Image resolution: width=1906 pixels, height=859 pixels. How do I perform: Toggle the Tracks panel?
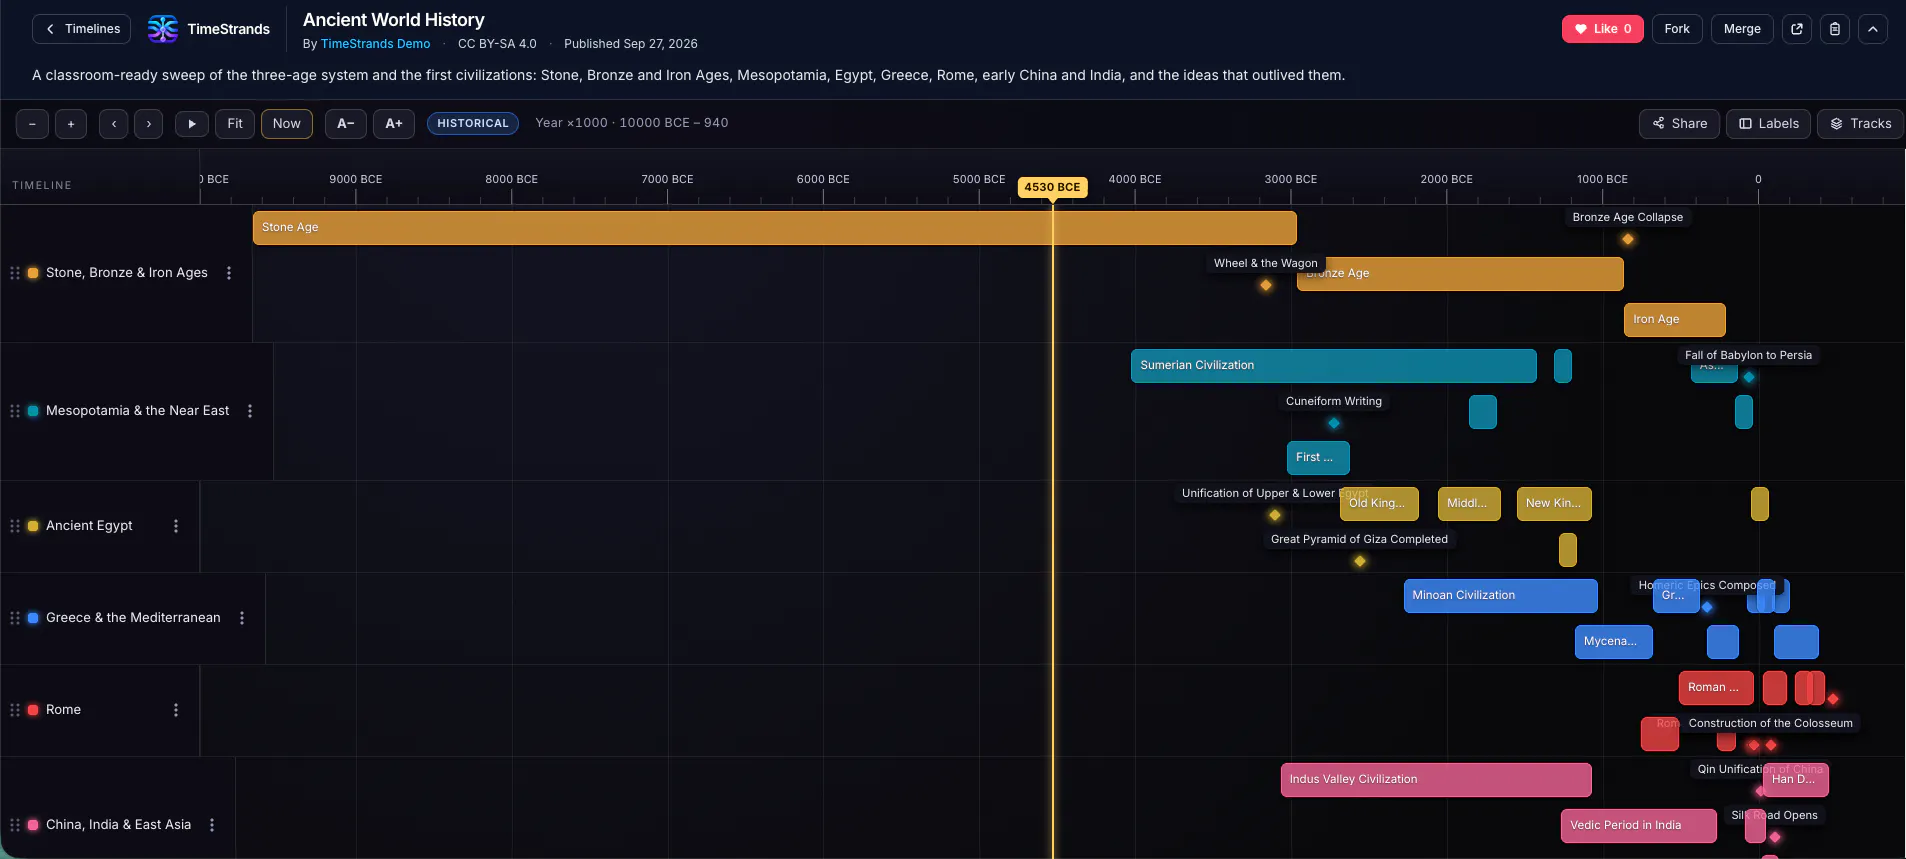tap(1860, 124)
